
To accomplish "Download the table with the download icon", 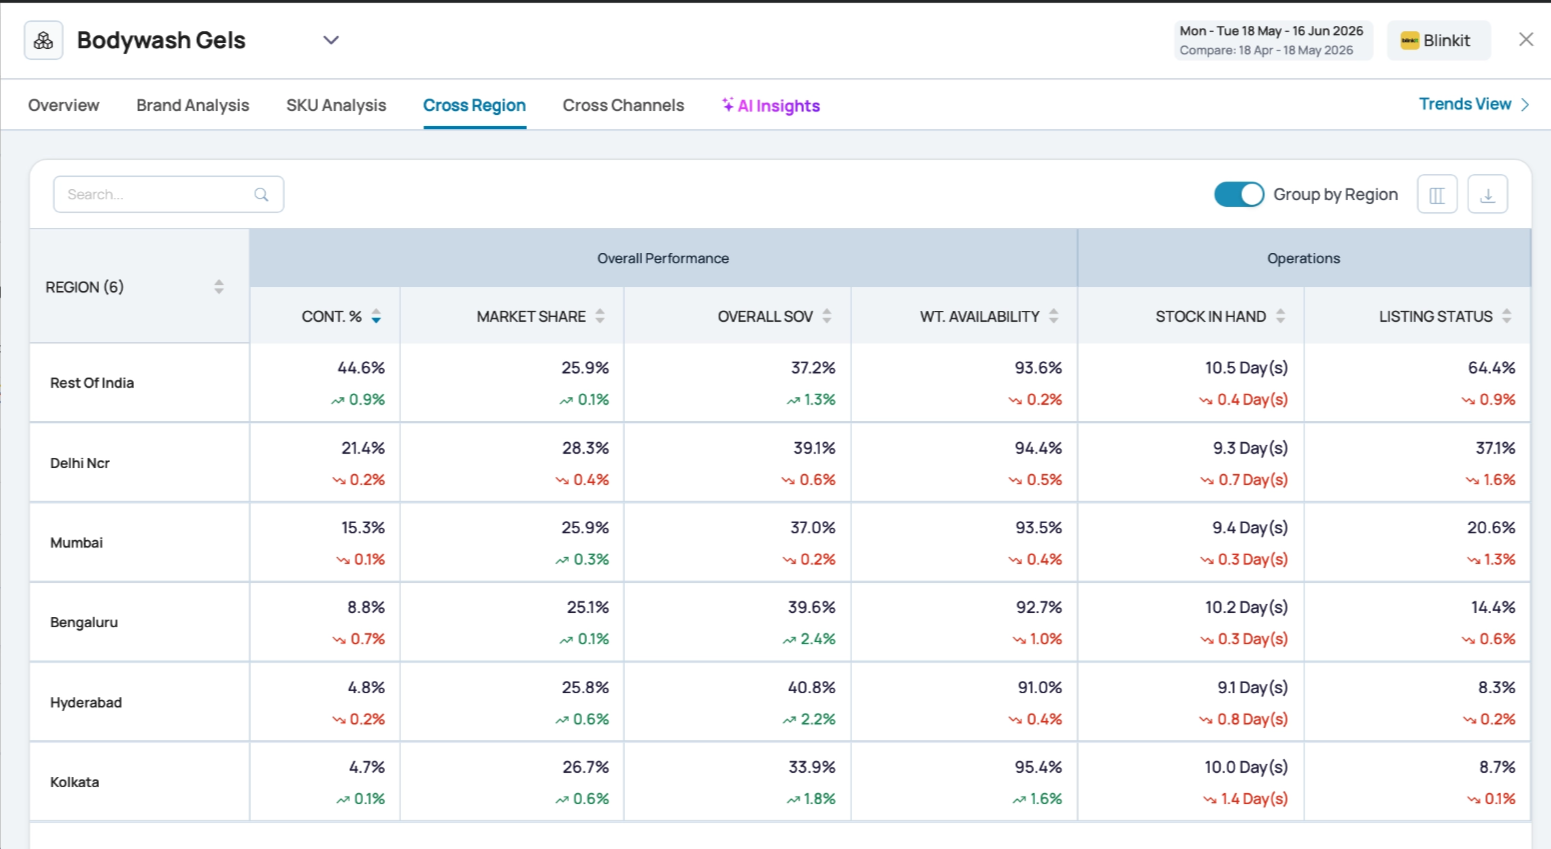I will point(1487,195).
